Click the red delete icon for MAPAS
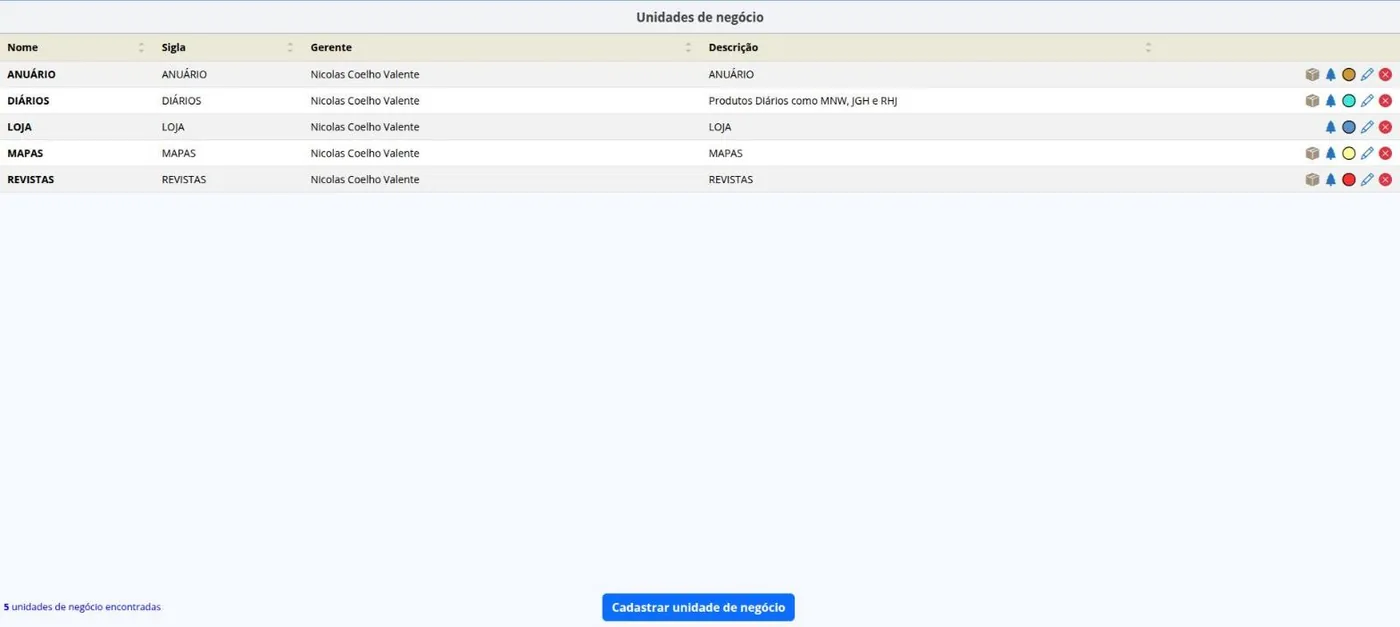Image resolution: width=1400 pixels, height=627 pixels. pos(1385,153)
